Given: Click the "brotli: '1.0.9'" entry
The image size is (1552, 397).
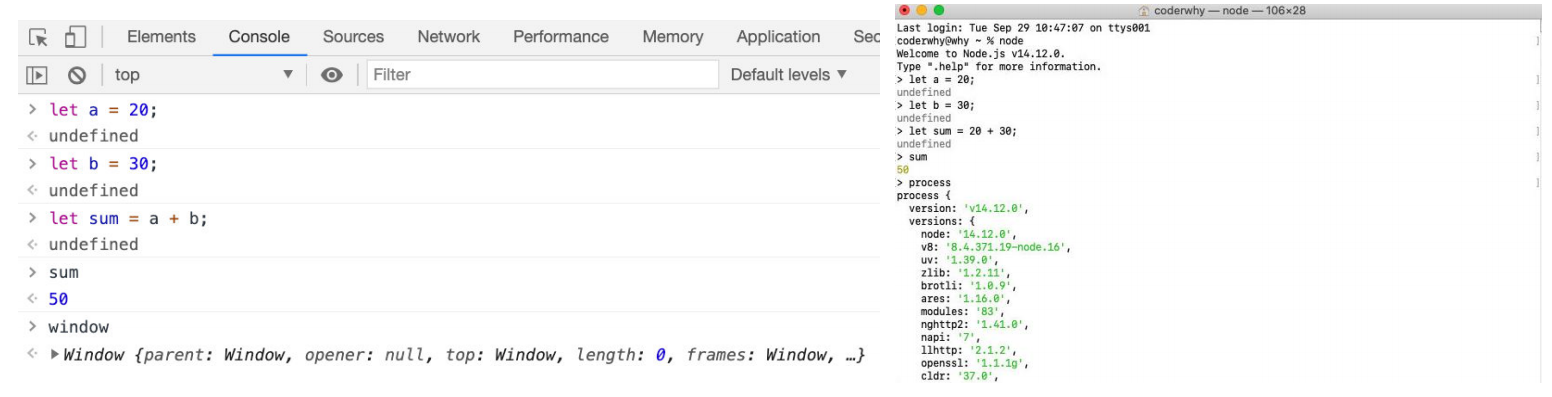Looking at the screenshot, I should tap(969, 286).
